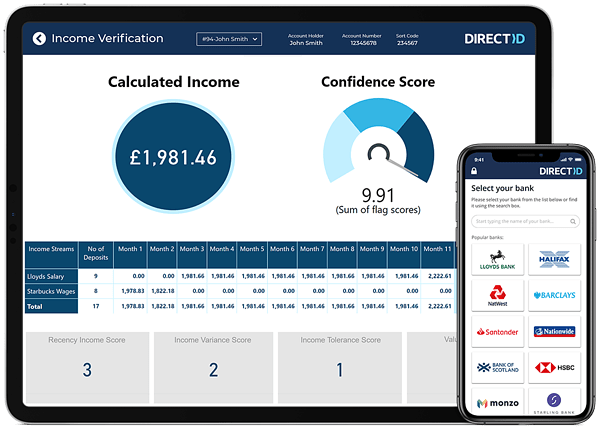Click the Income Streams column header
The height and width of the screenshot is (429, 600).
(52, 254)
